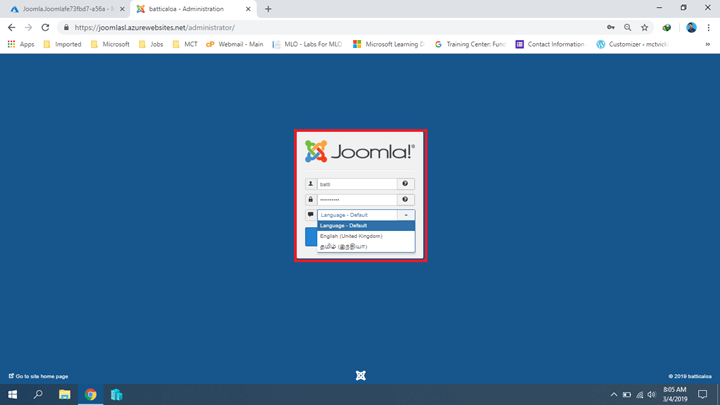The image size is (720, 405).
Task: Select Language - Default option
Action: coord(366,225)
